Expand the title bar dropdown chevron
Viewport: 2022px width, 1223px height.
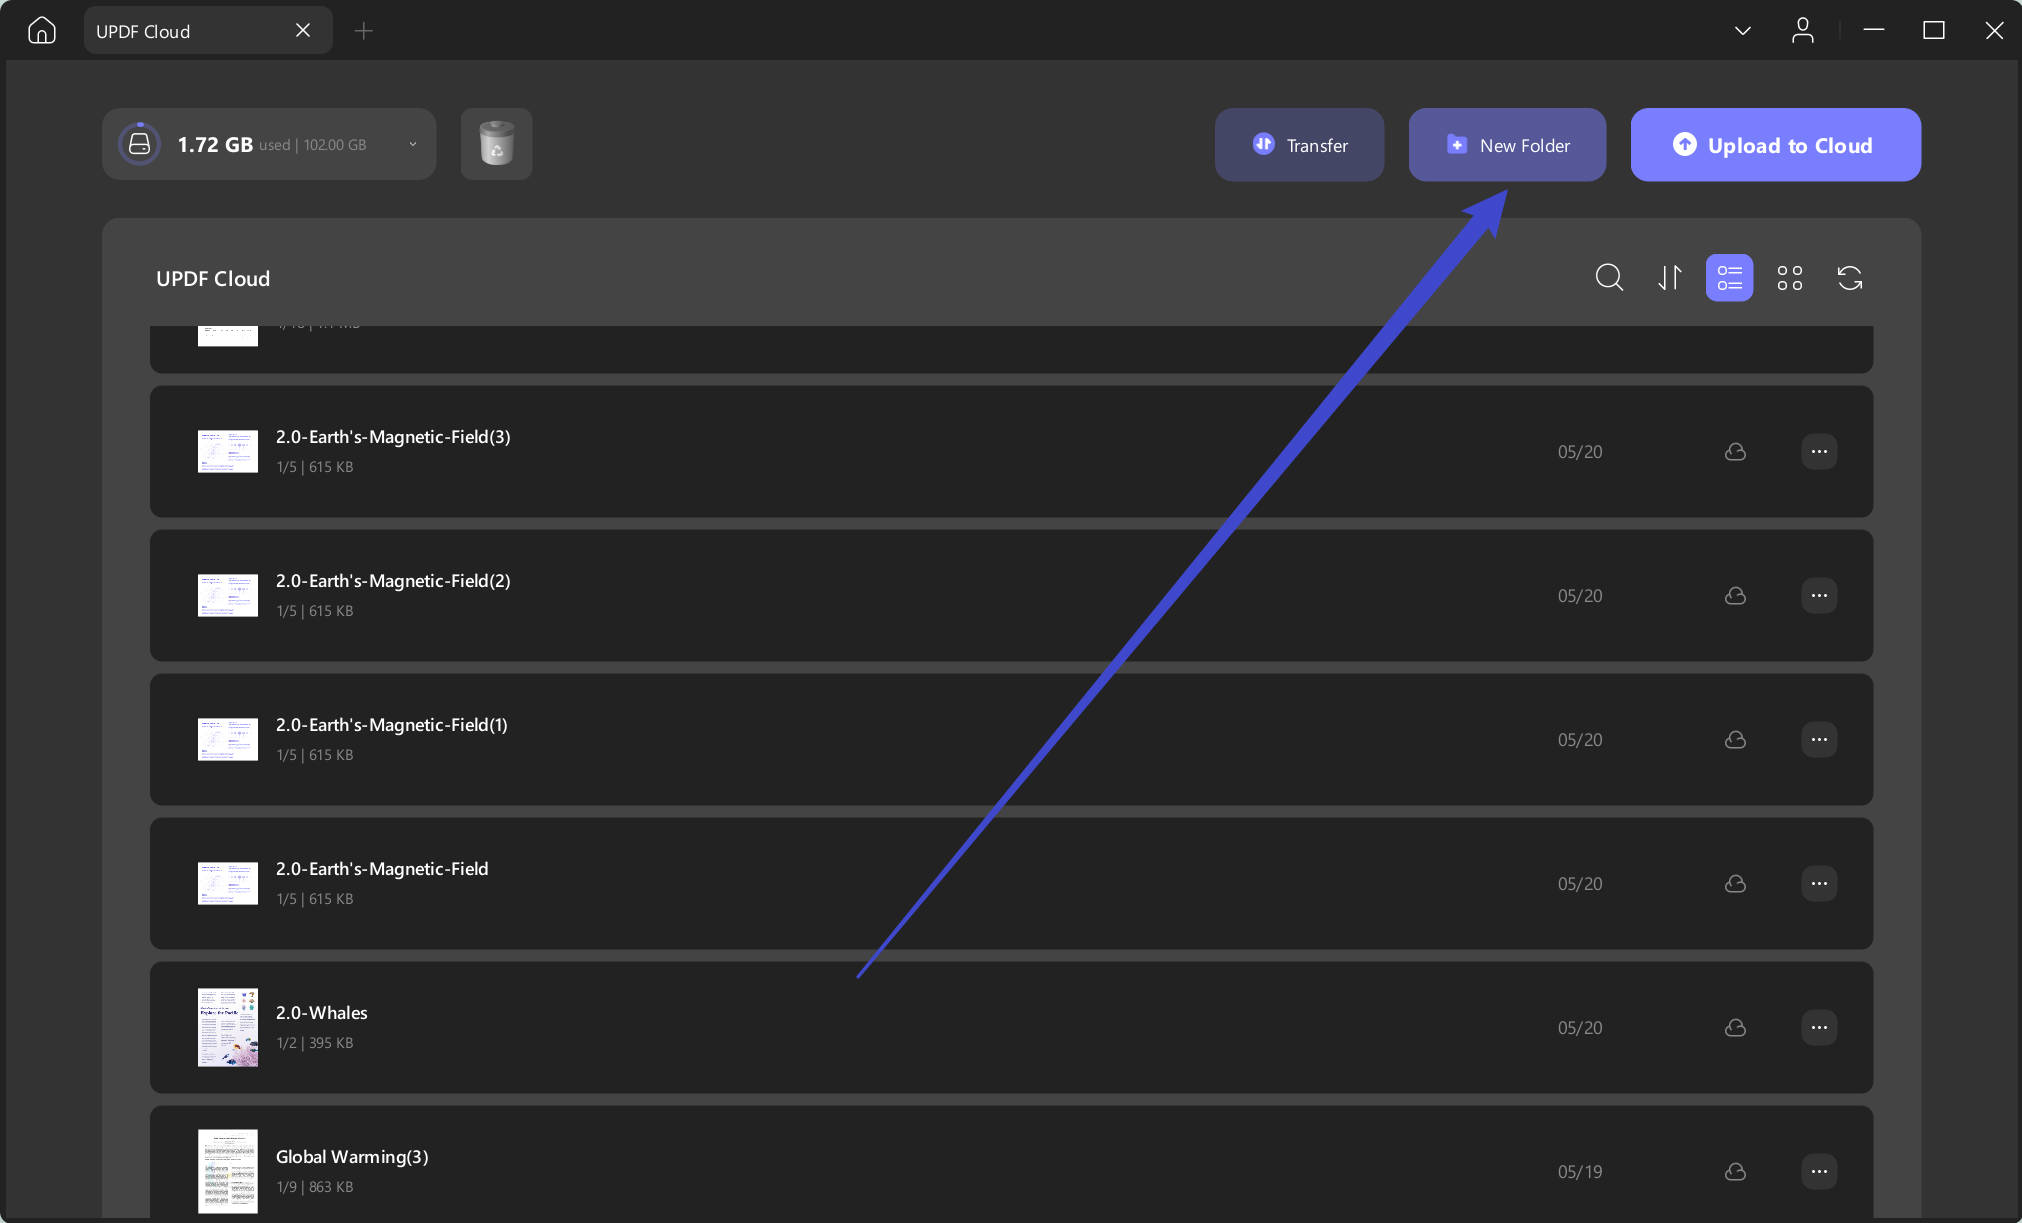coord(1742,31)
